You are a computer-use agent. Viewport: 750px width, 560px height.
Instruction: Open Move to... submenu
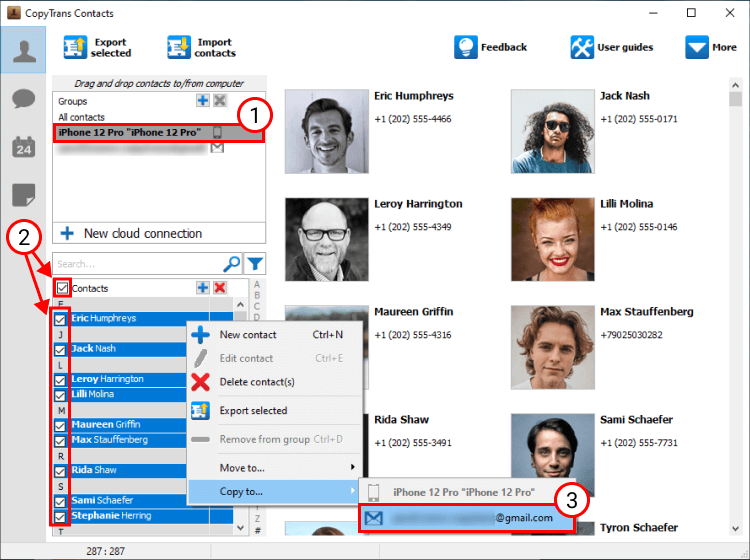point(275,468)
